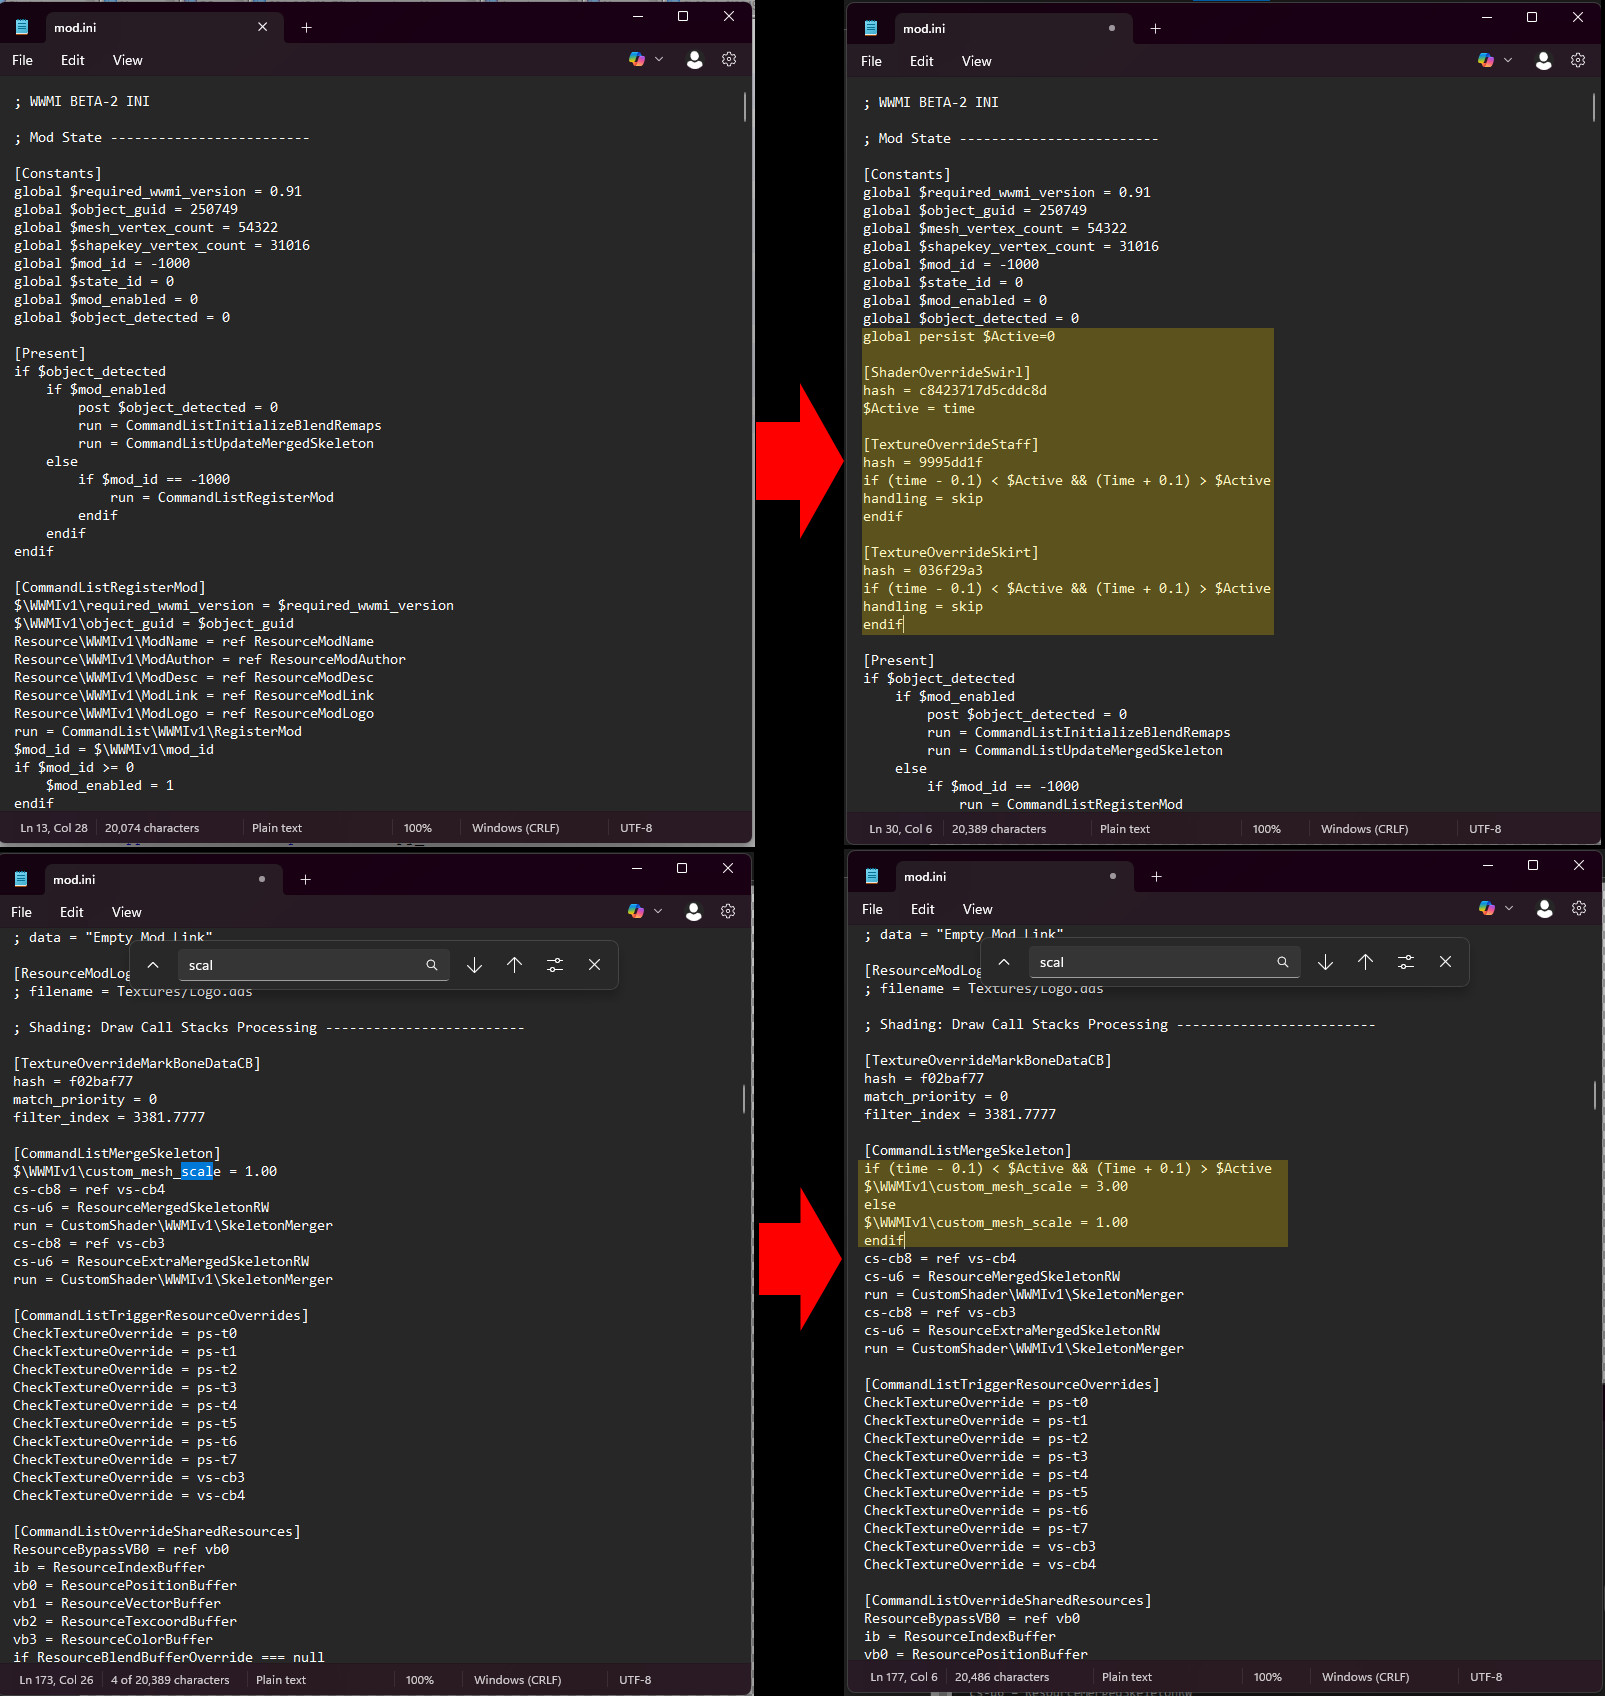
Task: Click the document icon on the mod.ini tab
Action: tap(21, 26)
